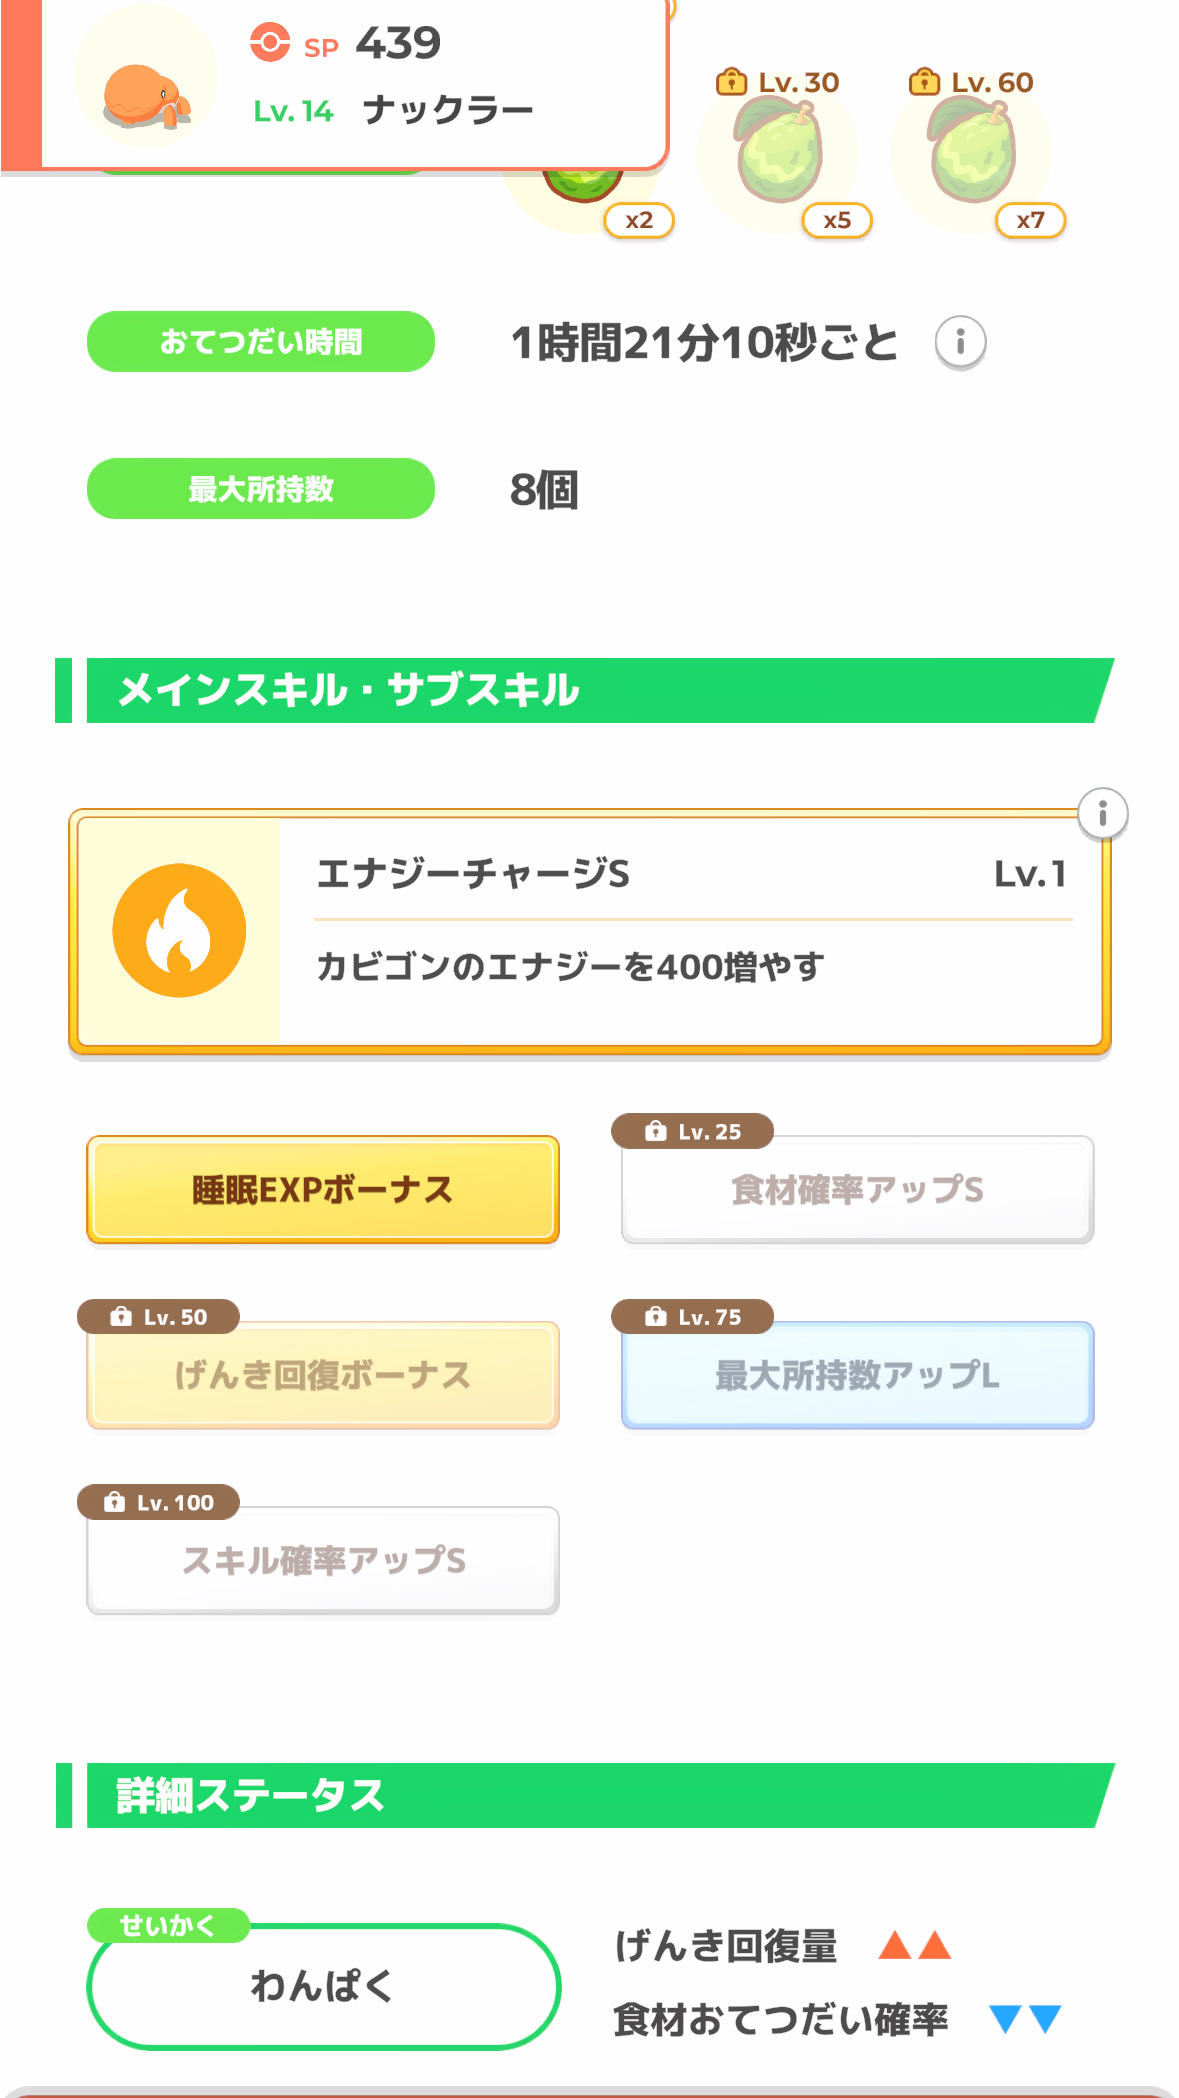Tap the locked 最大所持数アップL sub skill
Image resolution: width=1179 pixels, height=2098 pixels.
(857, 1375)
